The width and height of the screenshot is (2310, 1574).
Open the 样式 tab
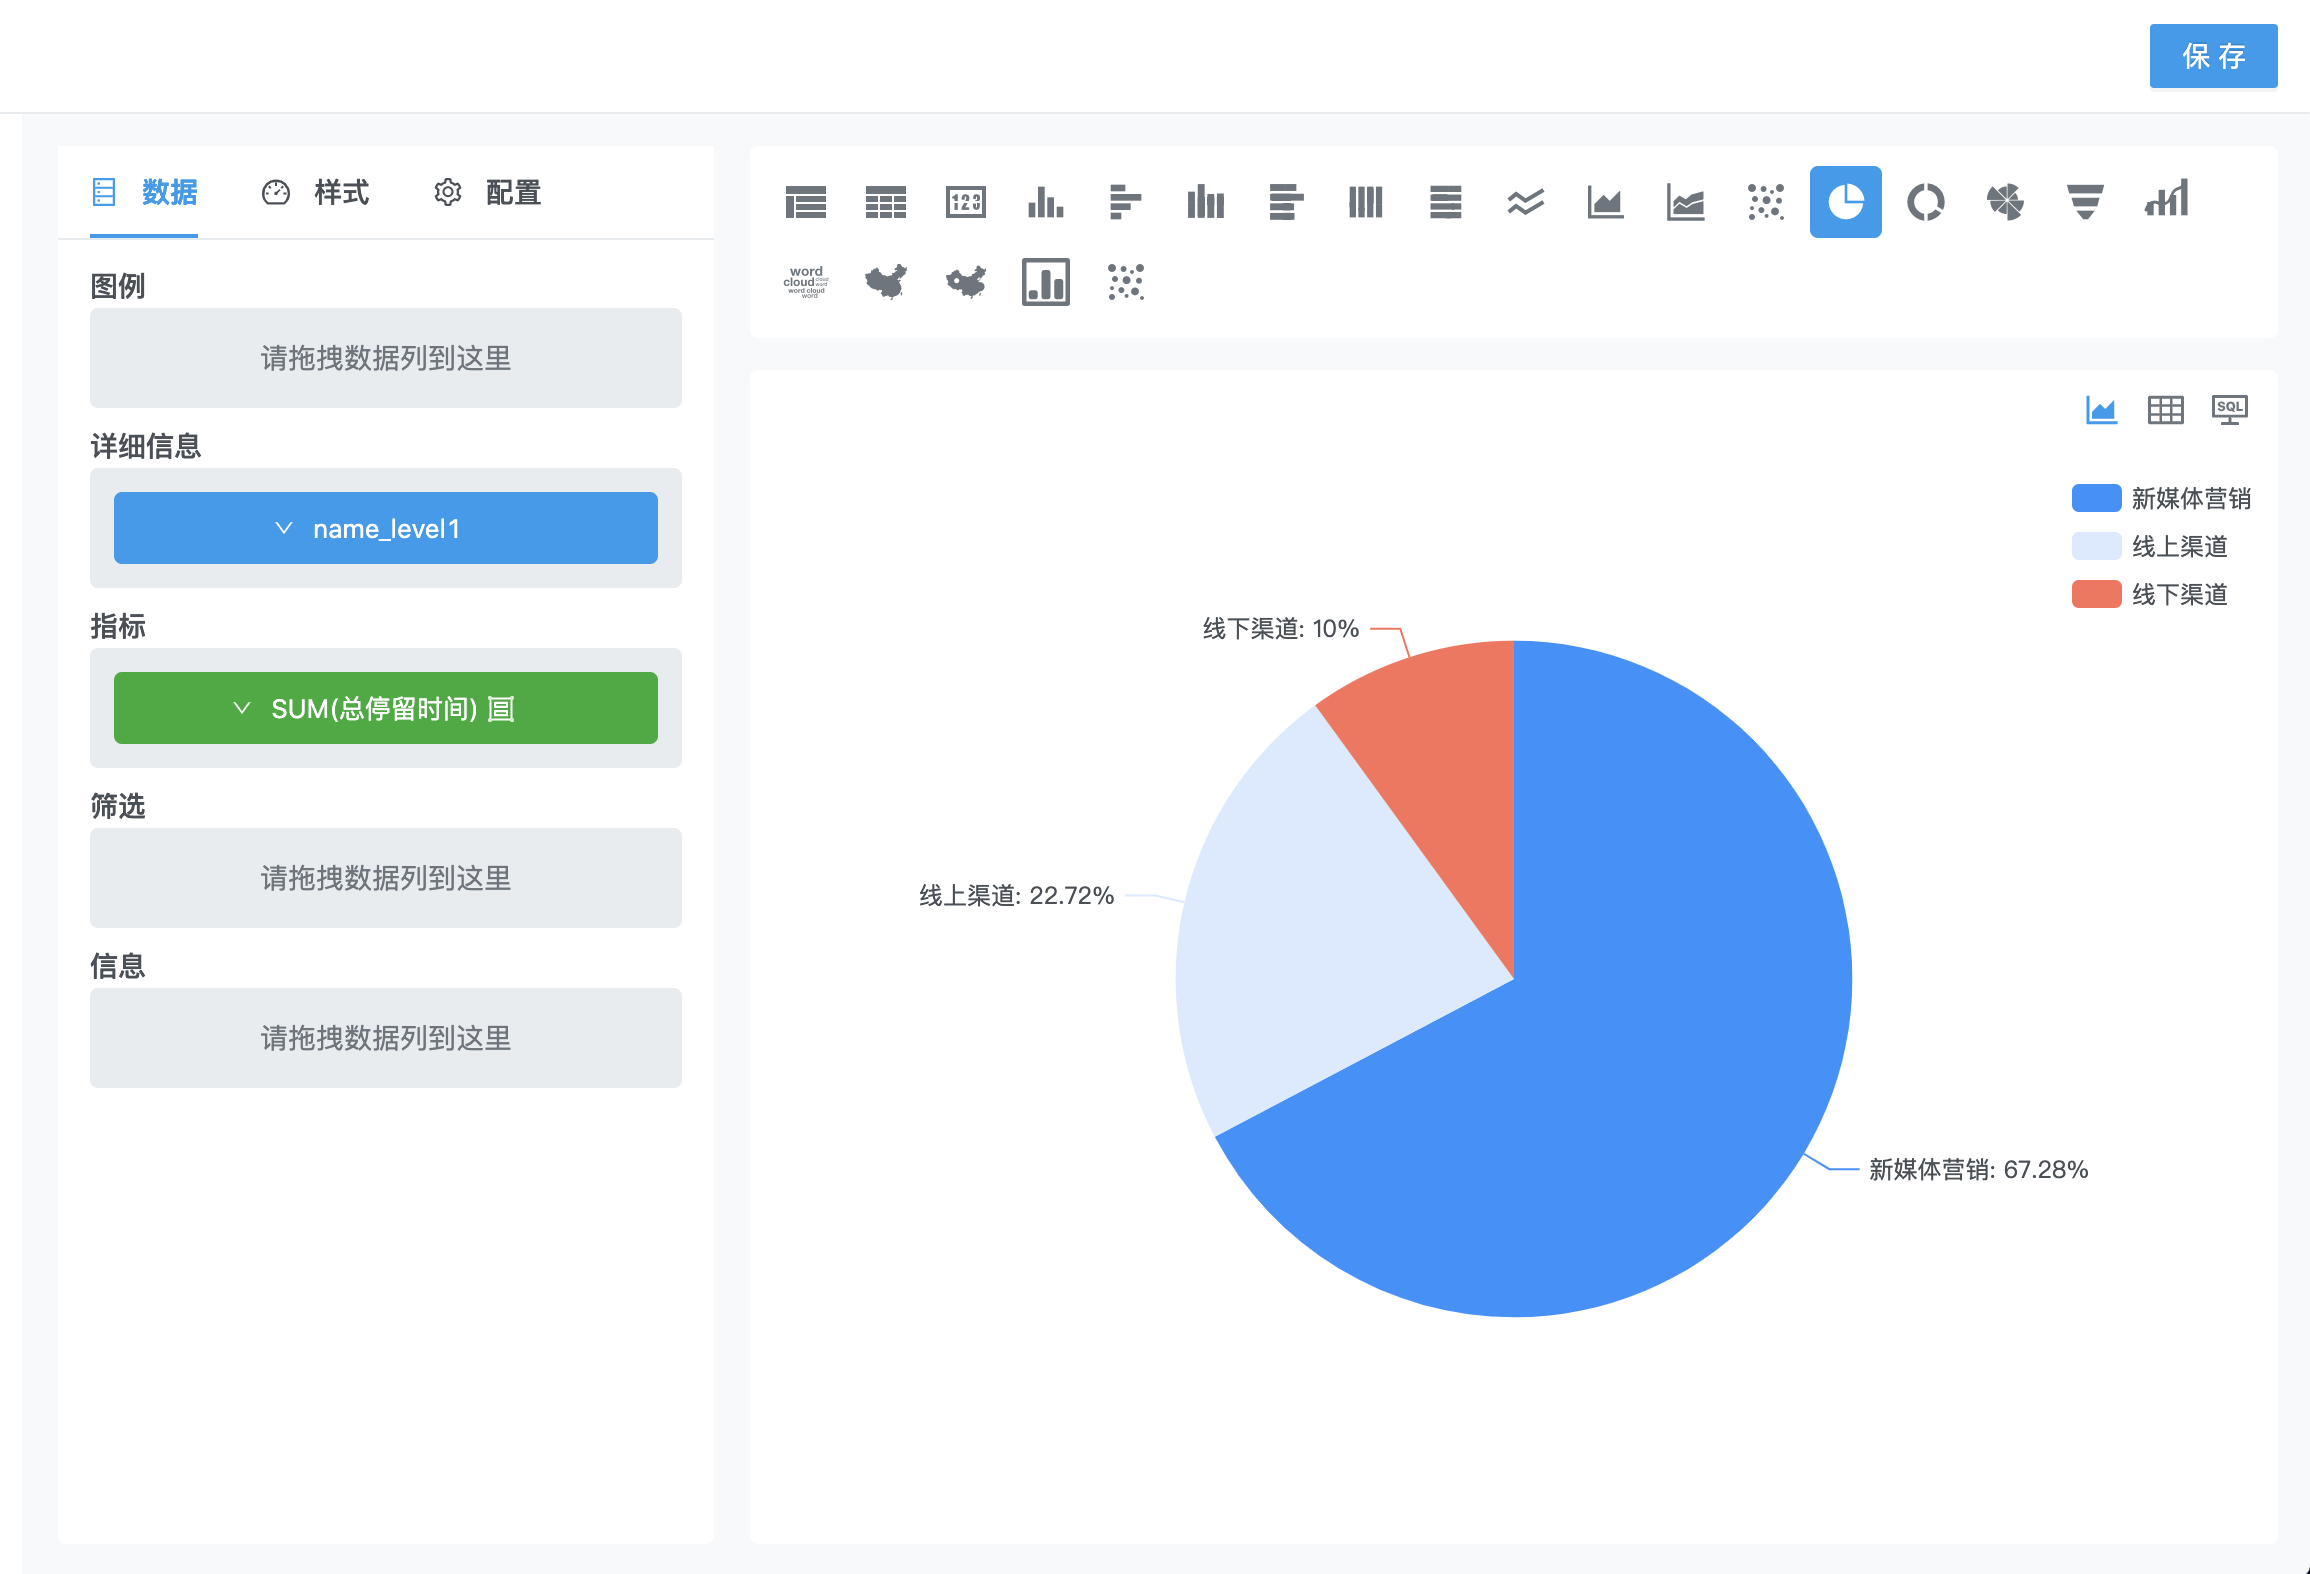point(315,192)
